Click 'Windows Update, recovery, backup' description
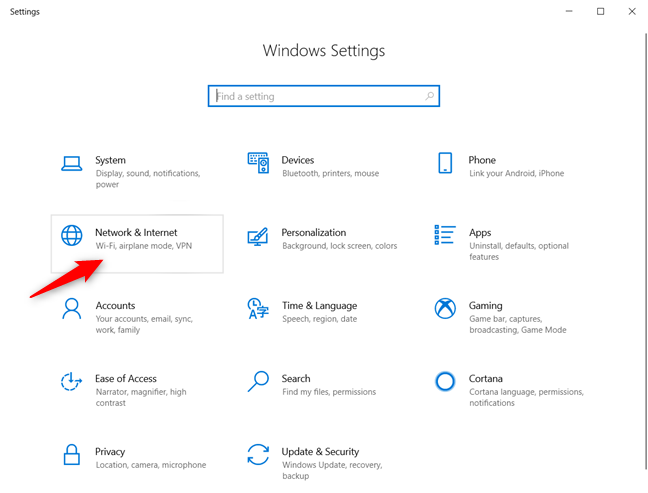The width and height of the screenshot is (648, 493). coord(332,470)
